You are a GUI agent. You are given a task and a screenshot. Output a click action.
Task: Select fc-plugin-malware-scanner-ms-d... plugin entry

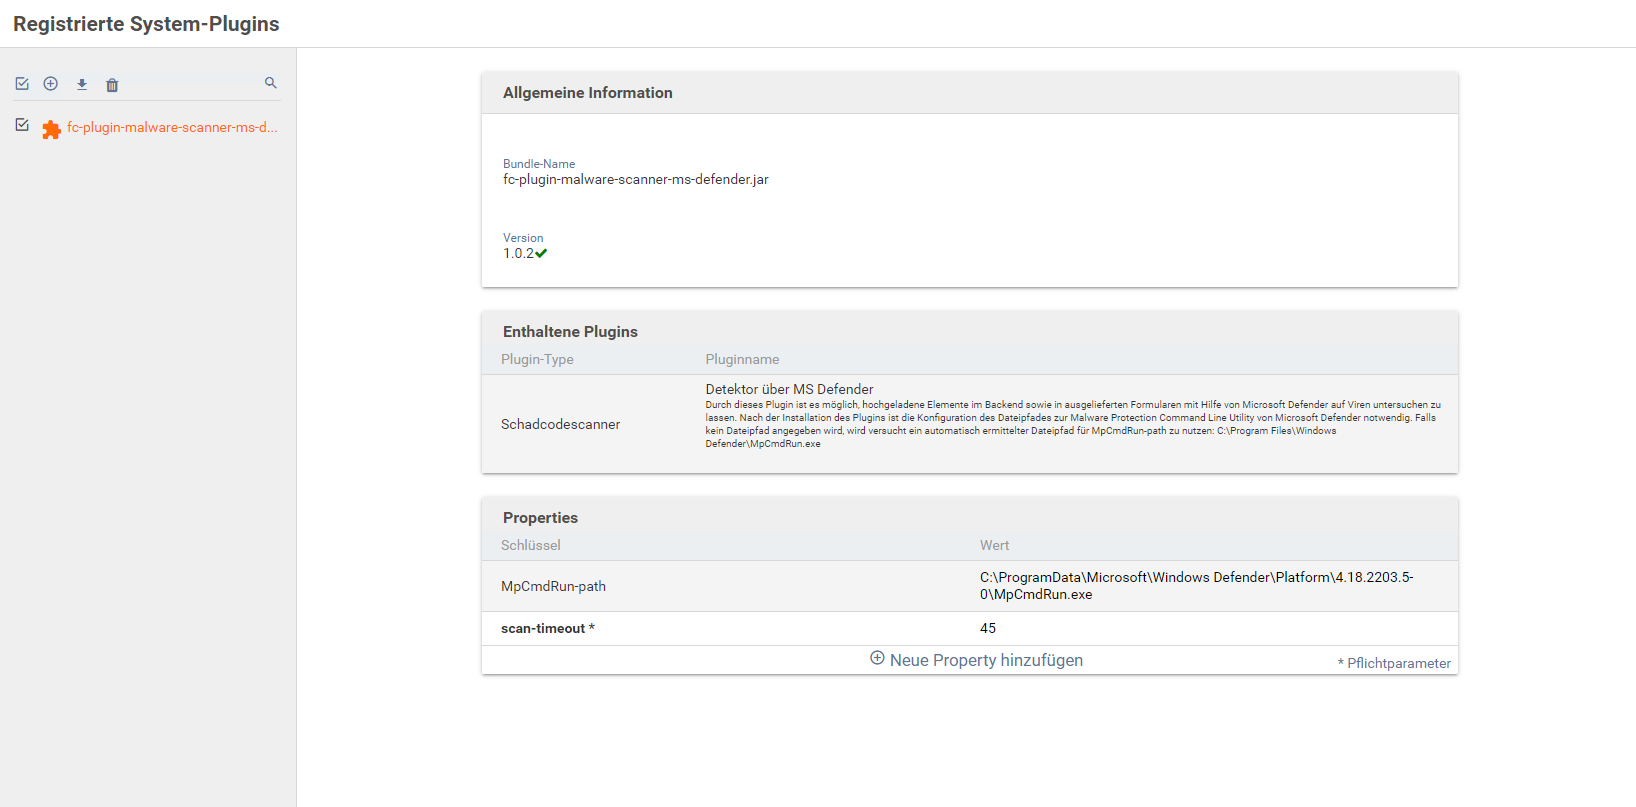[172, 128]
